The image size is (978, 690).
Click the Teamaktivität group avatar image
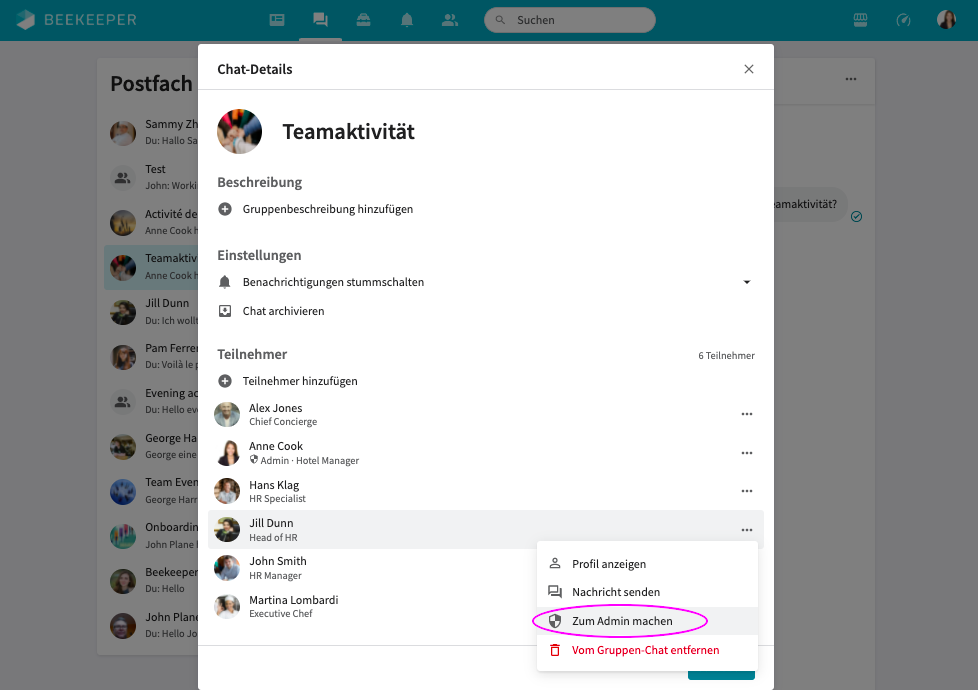point(240,132)
